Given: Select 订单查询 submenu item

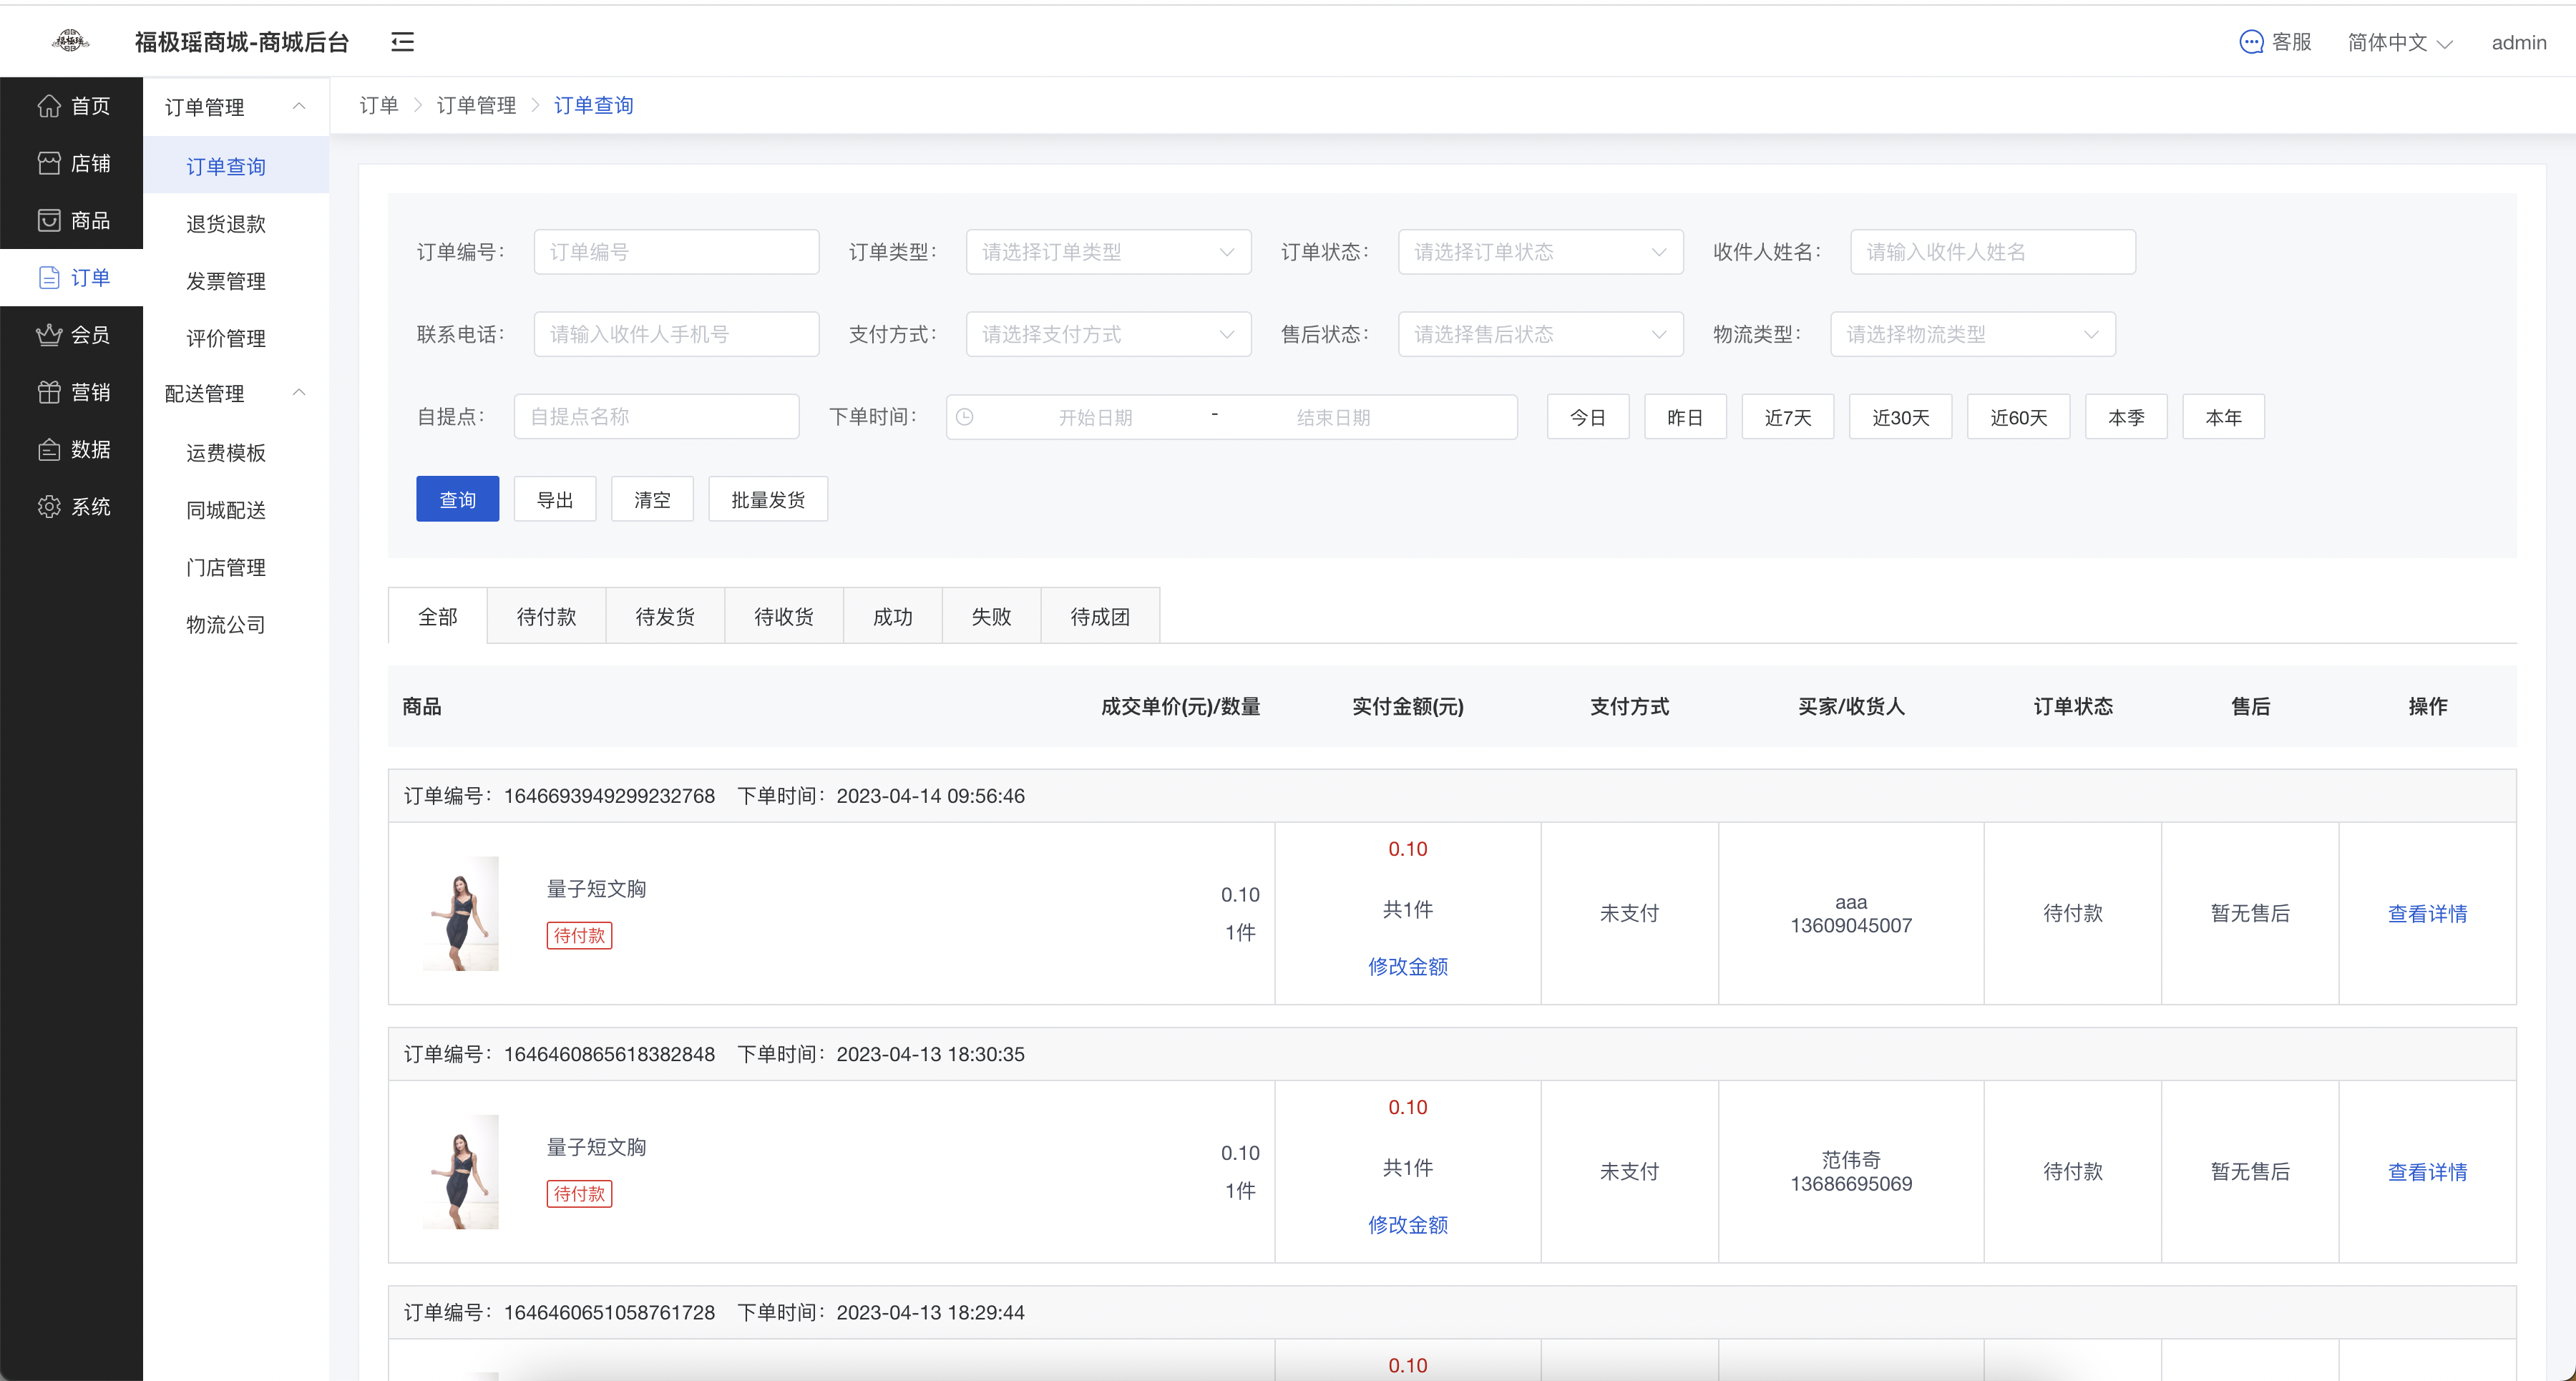Looking at the screenshot, I should (236, 166).
